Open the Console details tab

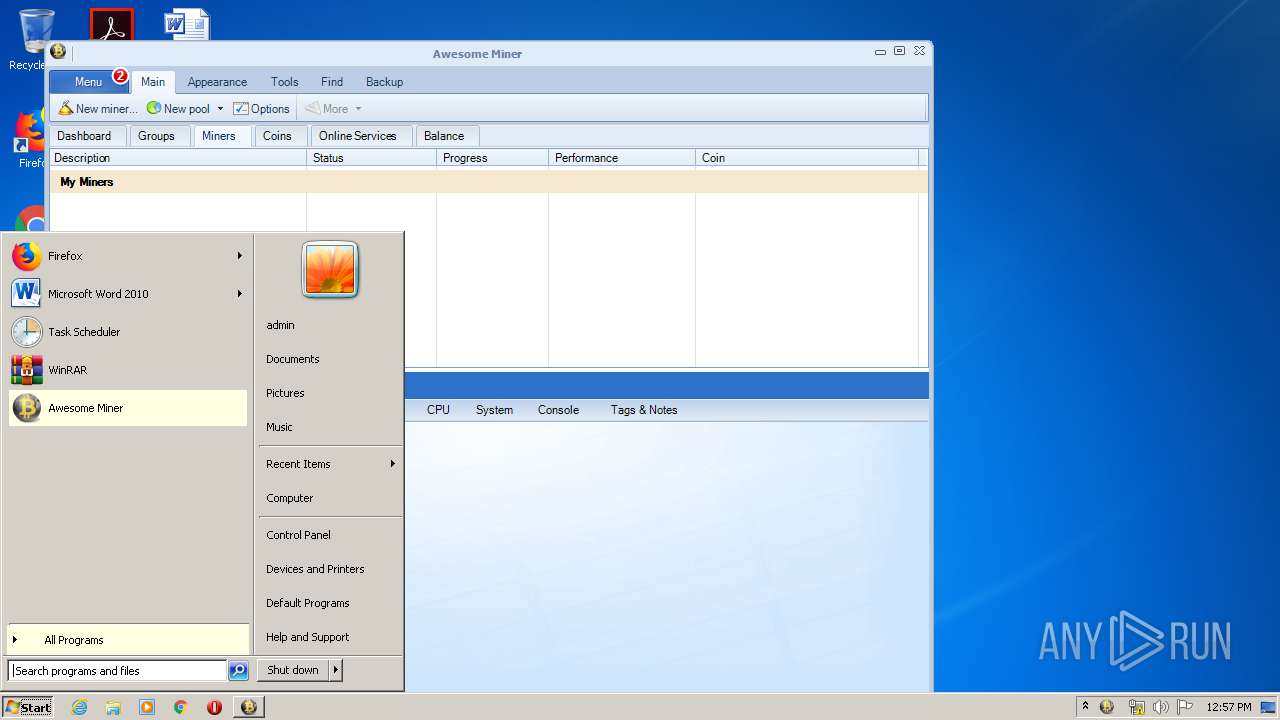click(x=558, y=410)
